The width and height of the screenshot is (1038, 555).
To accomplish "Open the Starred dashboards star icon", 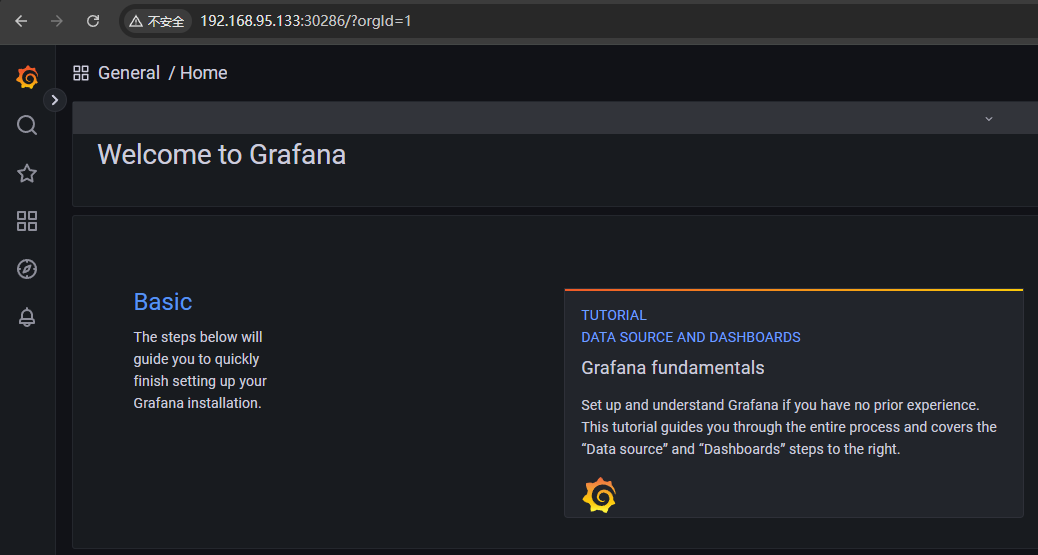I will [x=27, y=174].
